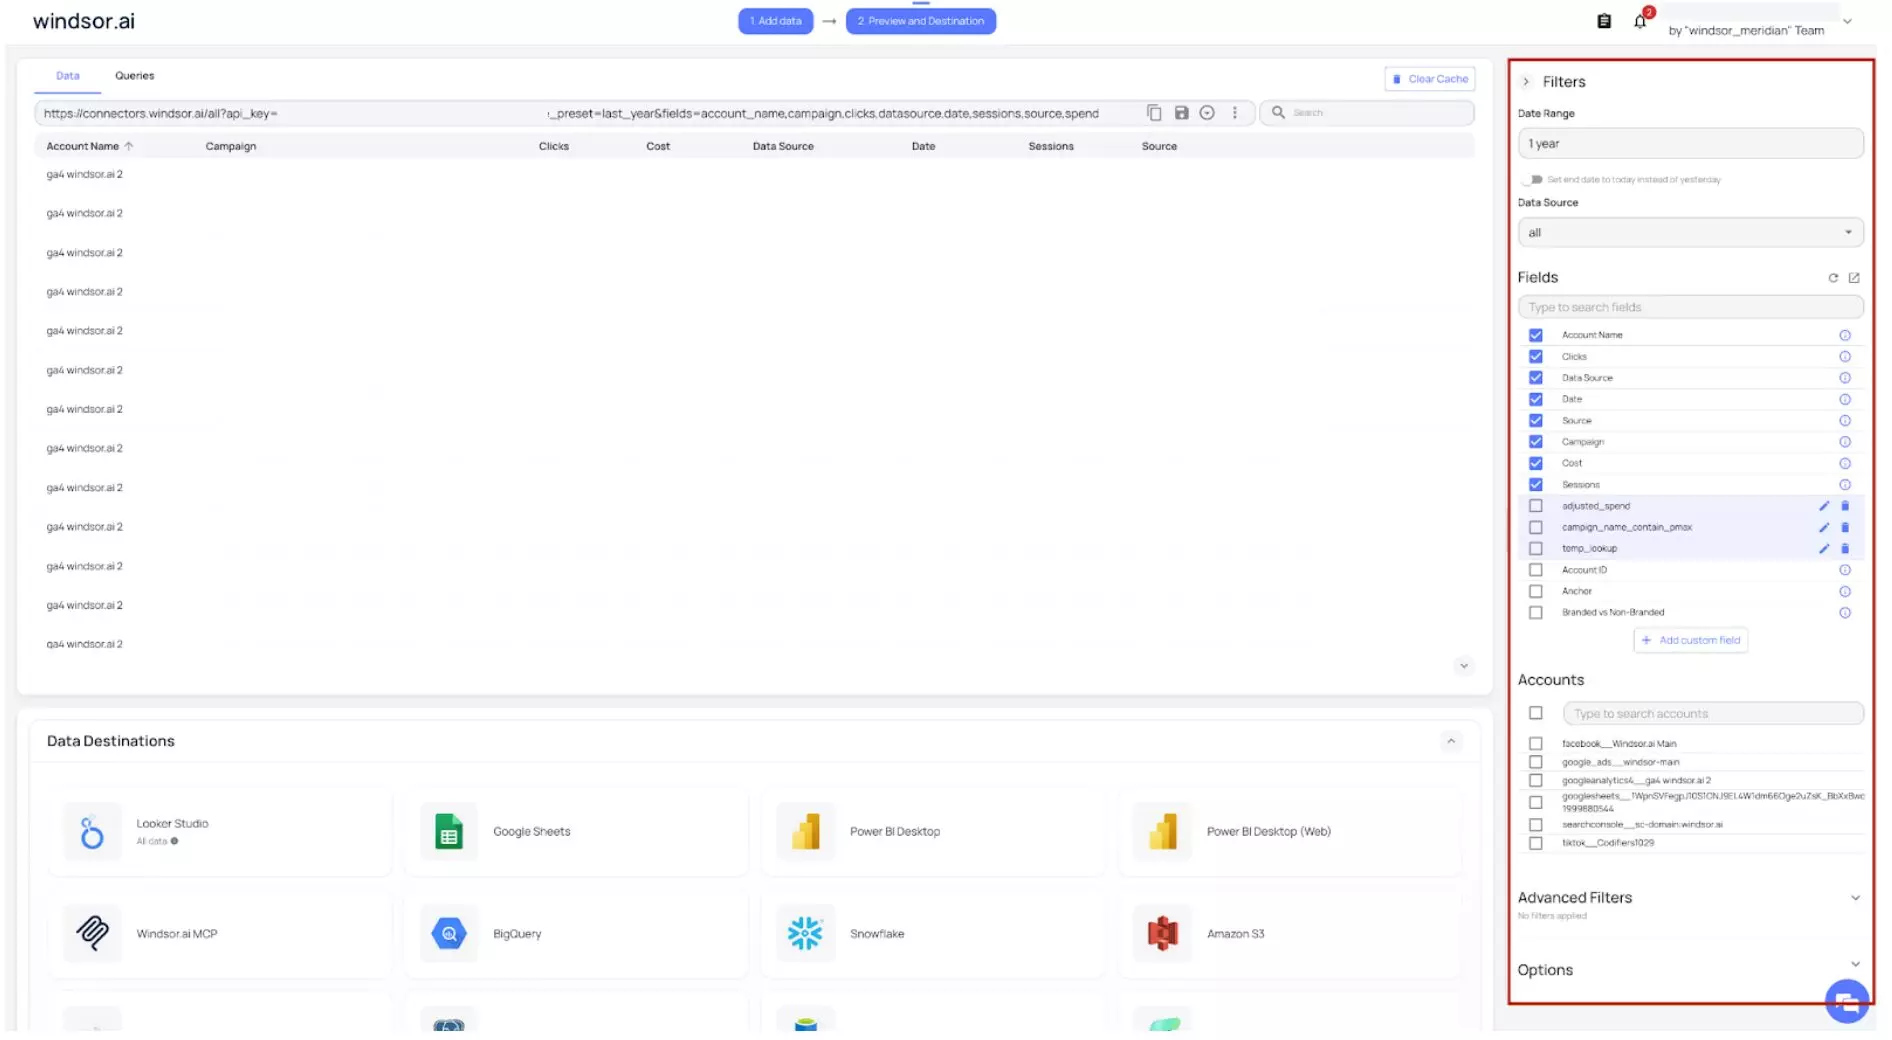Screen dimensions: 1892x1040
Task: Open the Data Source dropdown
Action: click(1690, 233)
